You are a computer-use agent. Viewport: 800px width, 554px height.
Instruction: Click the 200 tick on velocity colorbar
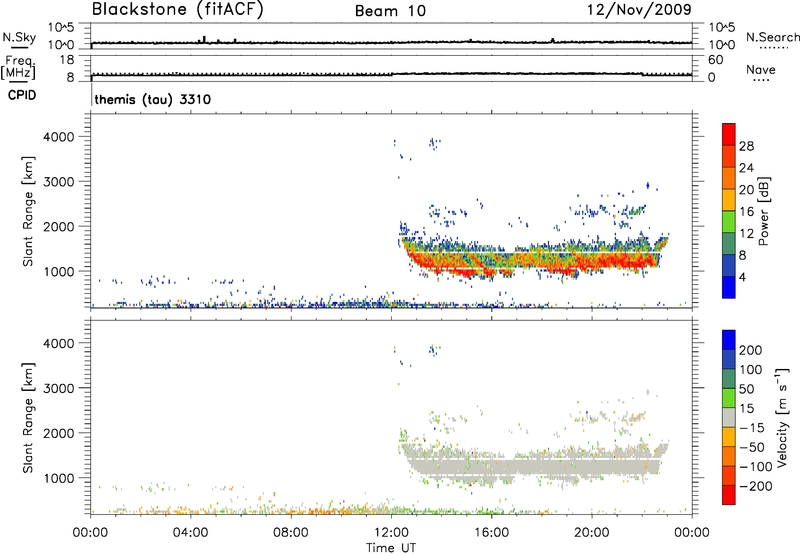pos(751,350)
